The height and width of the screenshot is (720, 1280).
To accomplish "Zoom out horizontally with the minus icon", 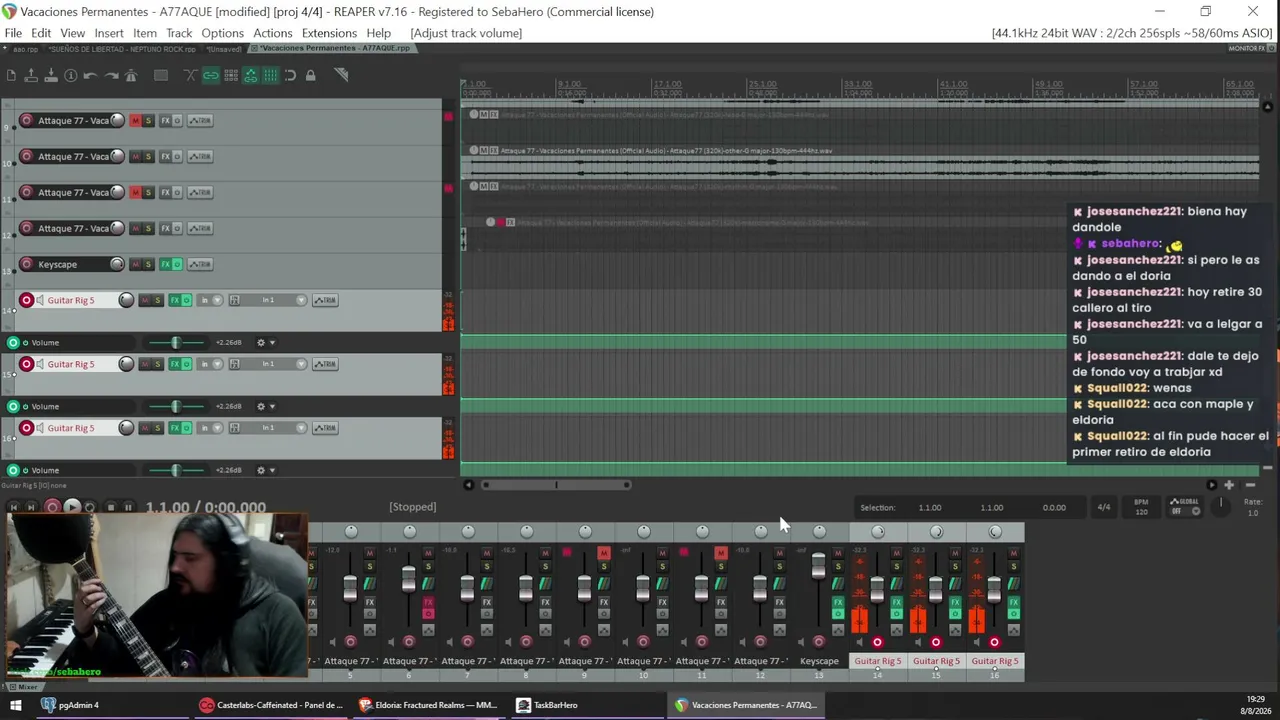I will [x=1250, y=485].
